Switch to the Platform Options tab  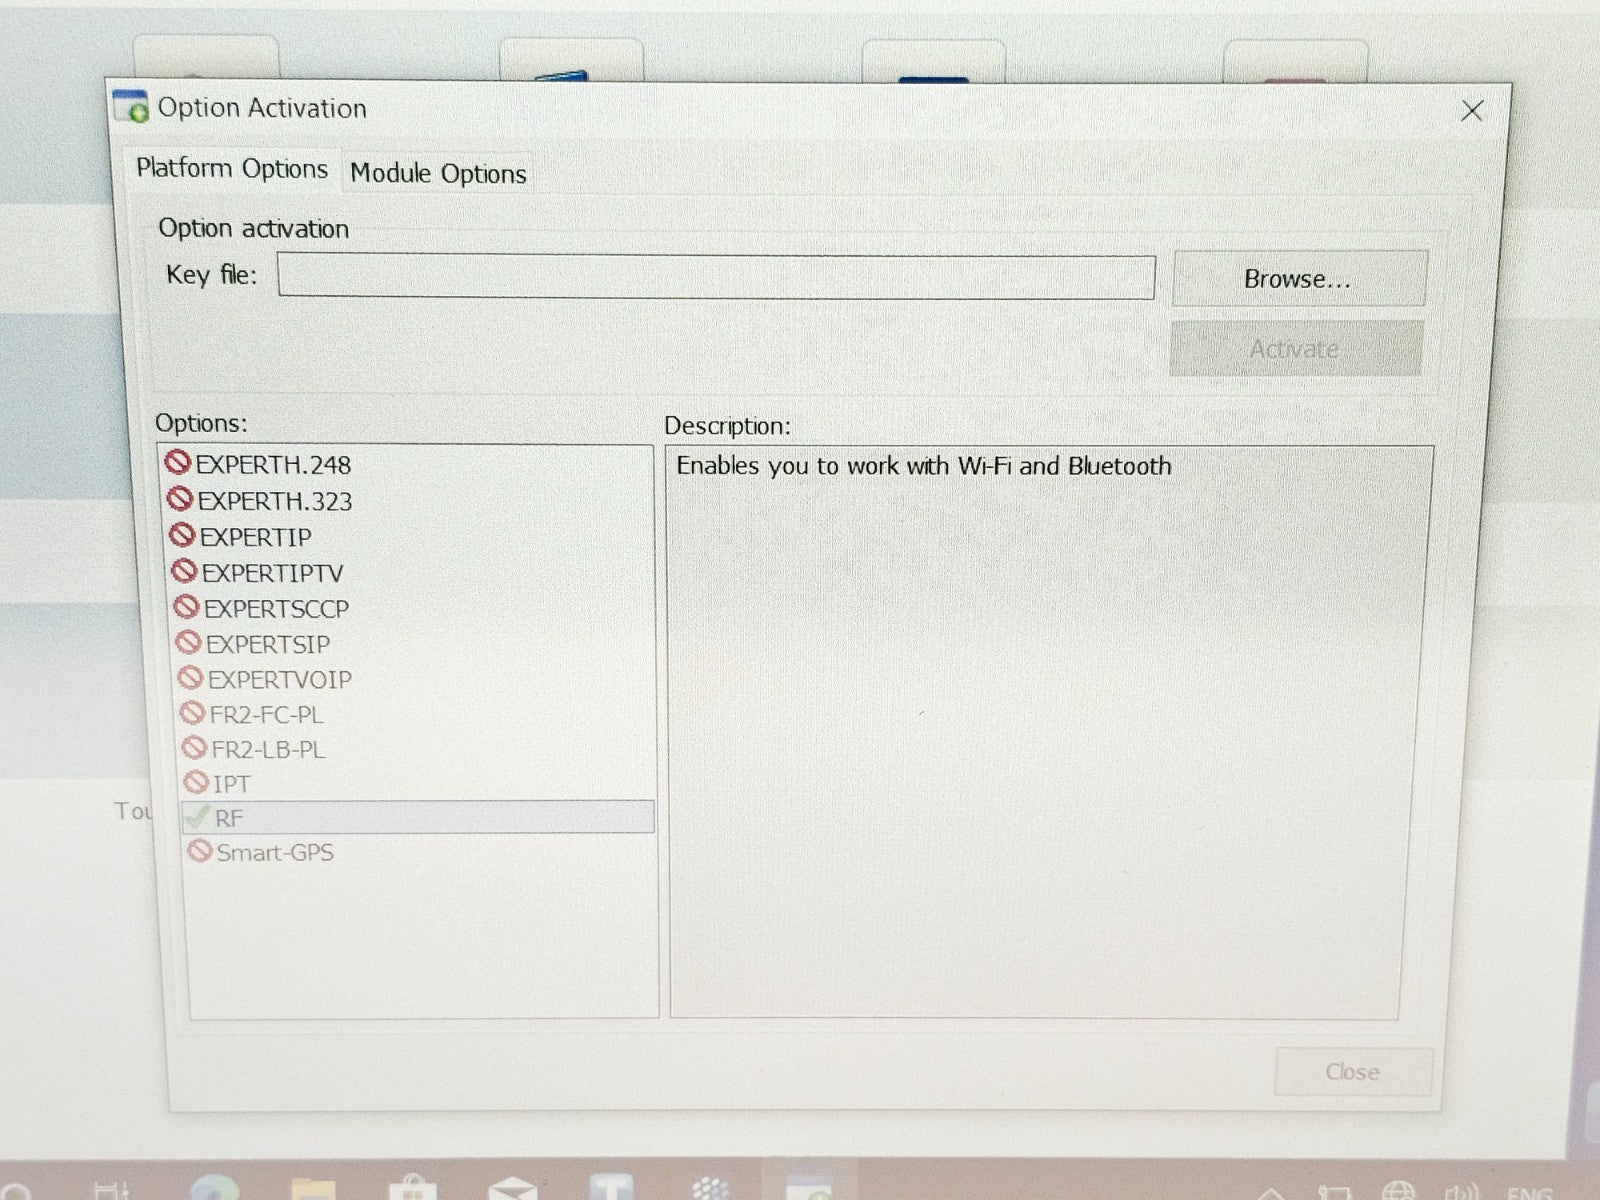coord(232,169)
